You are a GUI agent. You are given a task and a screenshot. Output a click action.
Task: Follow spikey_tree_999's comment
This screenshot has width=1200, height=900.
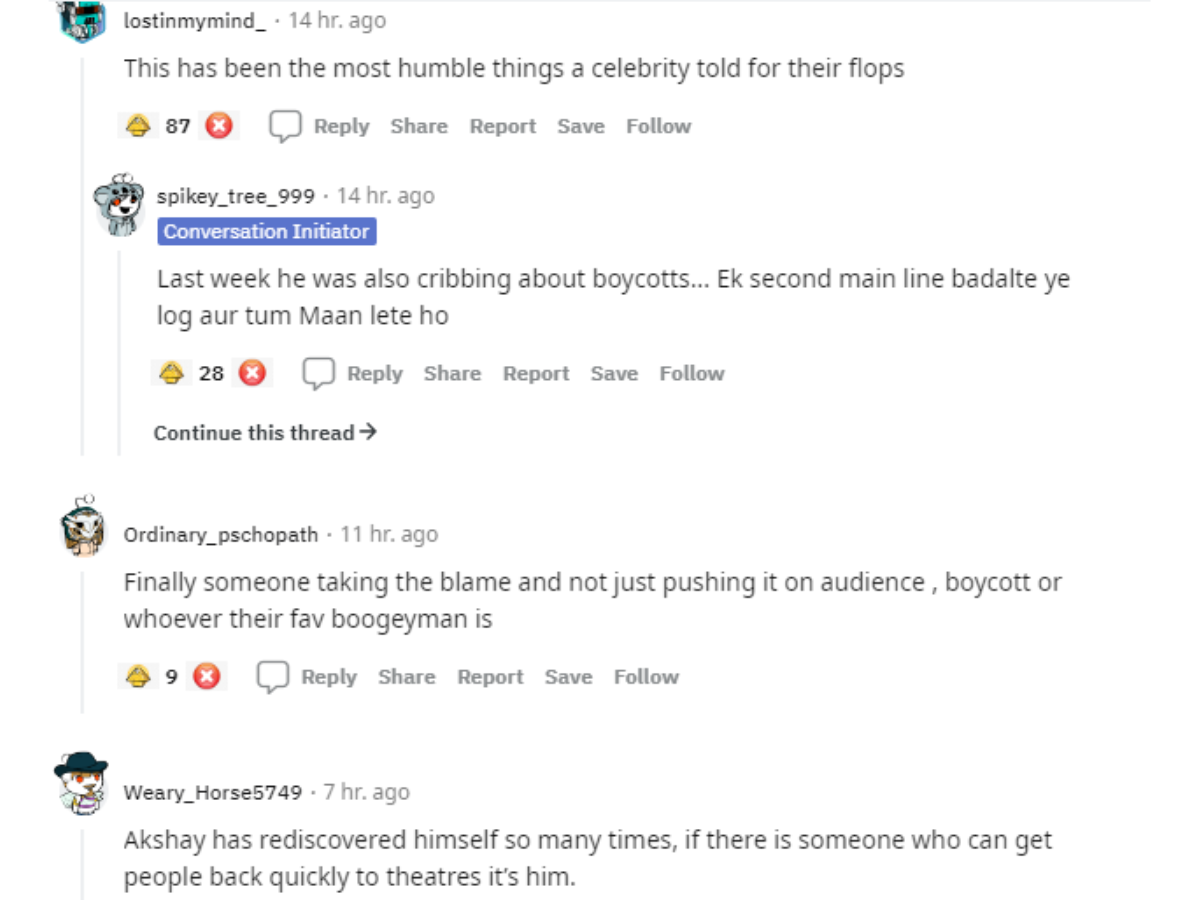[x=691, y=373]
